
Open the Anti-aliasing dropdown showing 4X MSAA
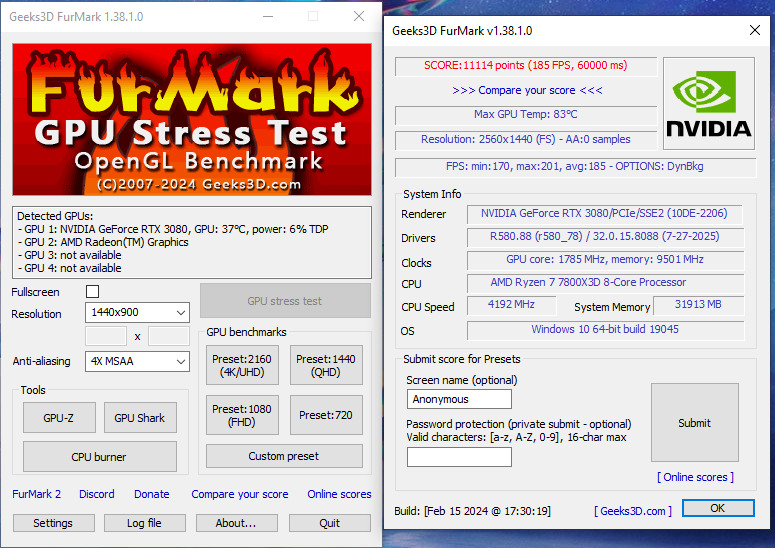(x=137, y=361)
